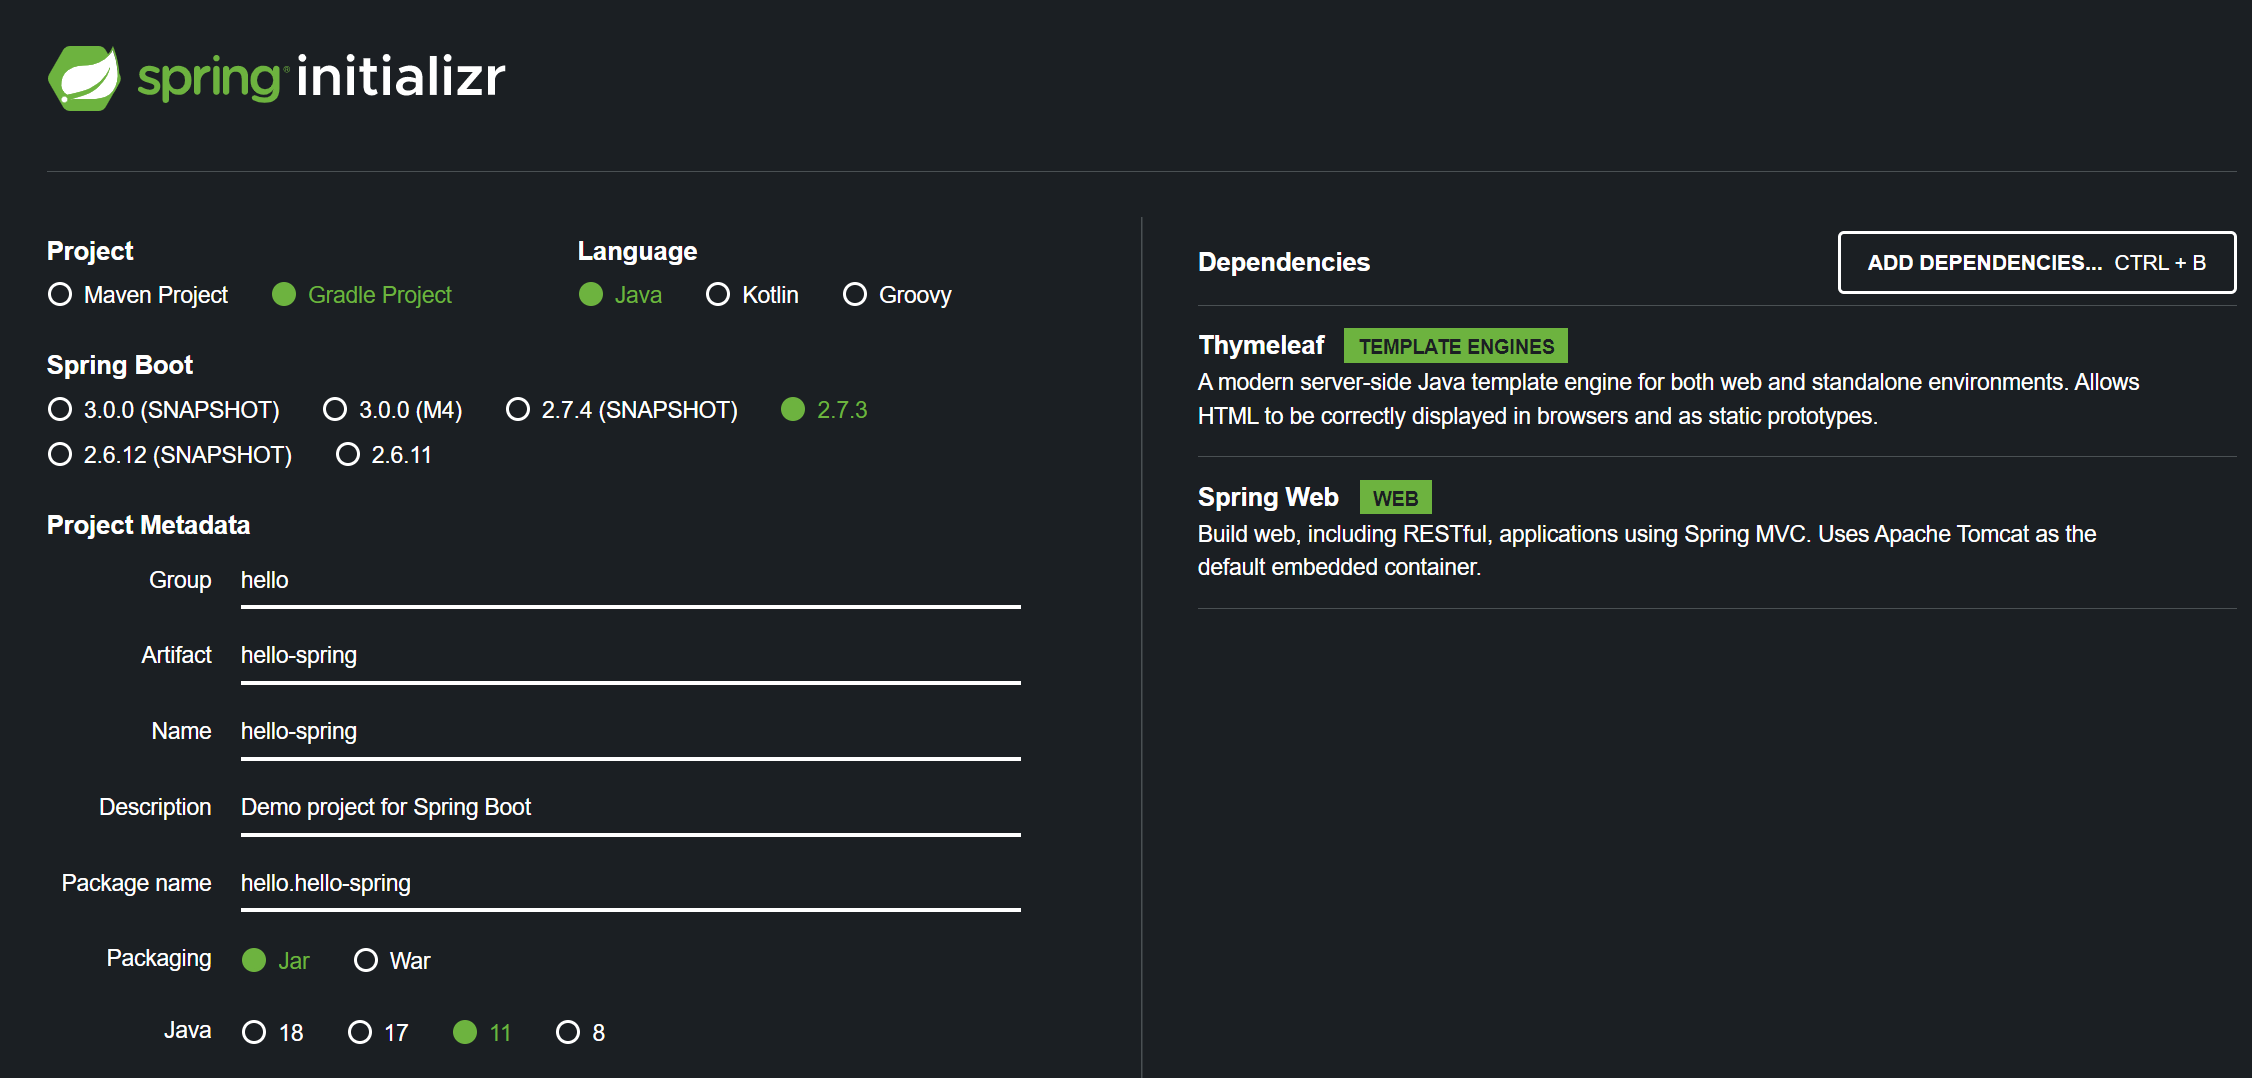Click the TEMPLATE ENGINES tag
Screen dimensions: 2252x1078
click(x=1456, y=346)
